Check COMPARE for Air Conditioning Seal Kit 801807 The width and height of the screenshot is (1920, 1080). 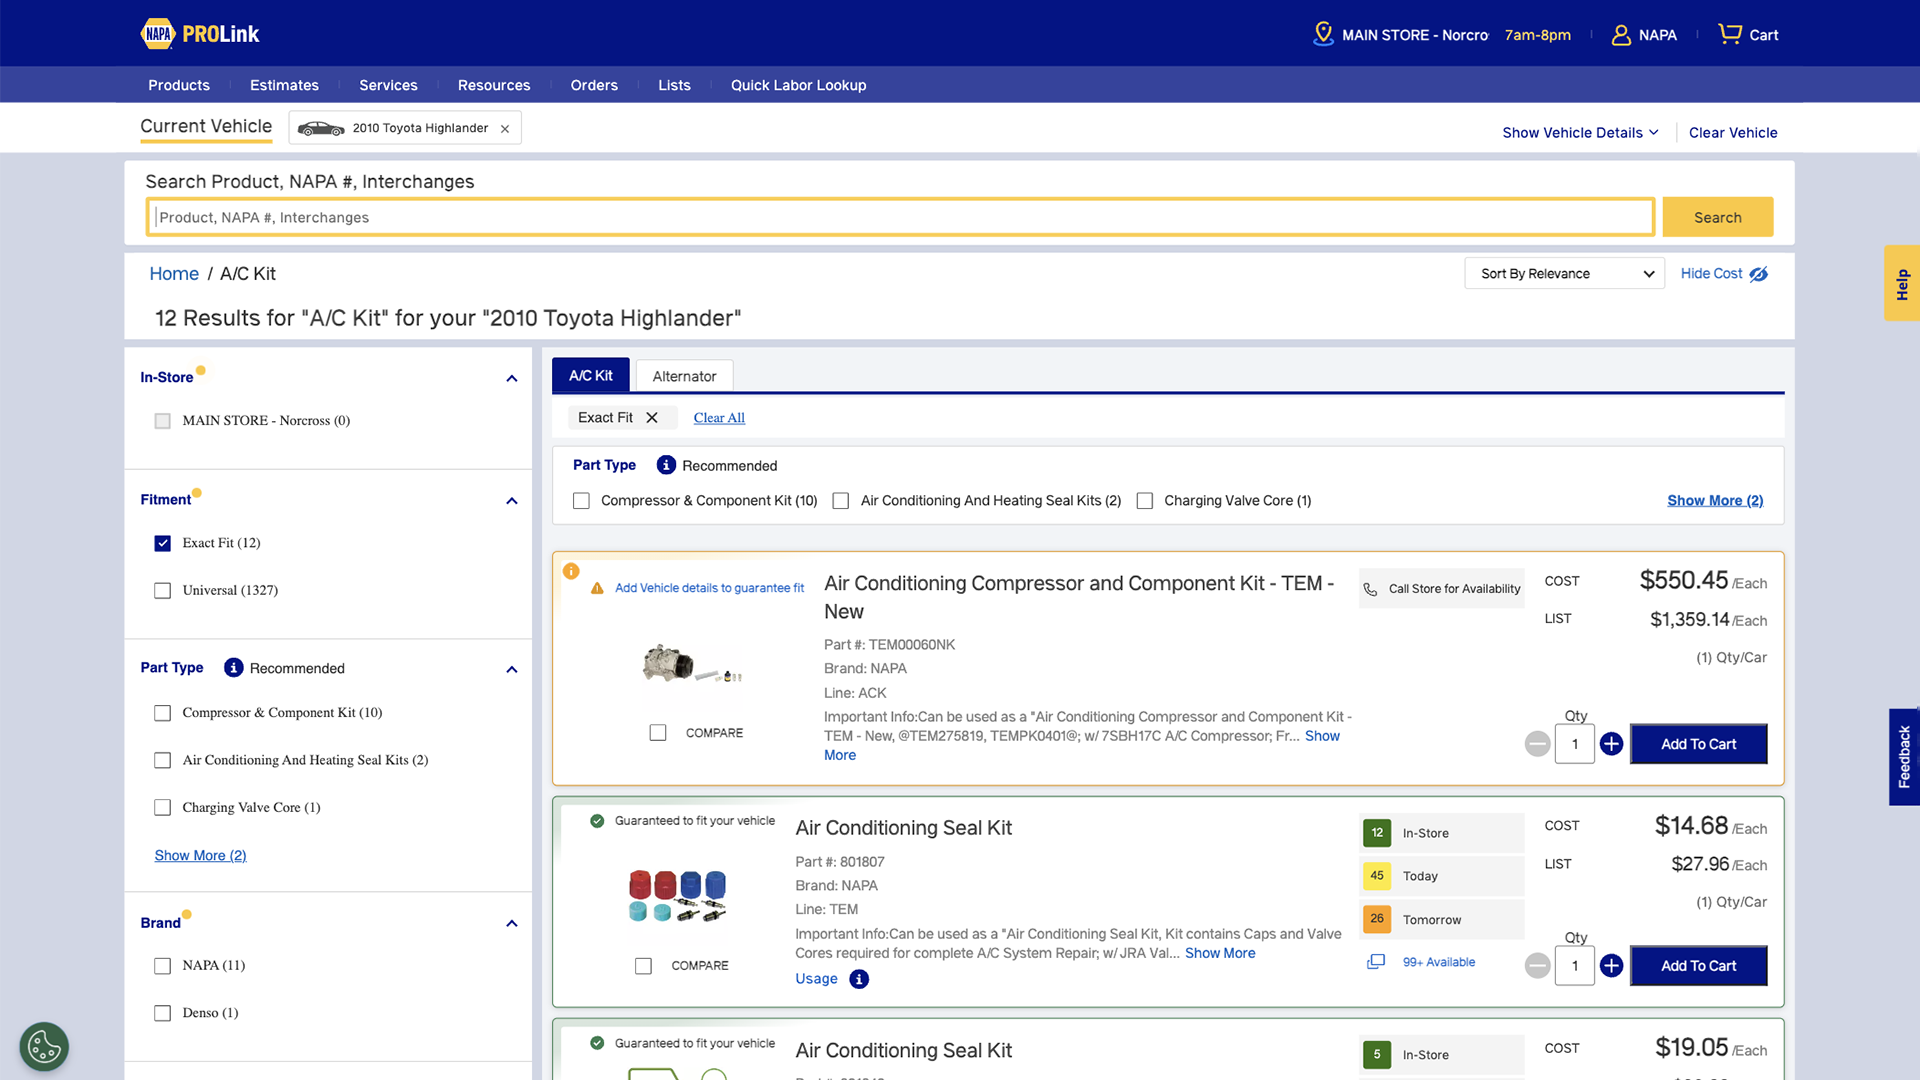point(643,966)
